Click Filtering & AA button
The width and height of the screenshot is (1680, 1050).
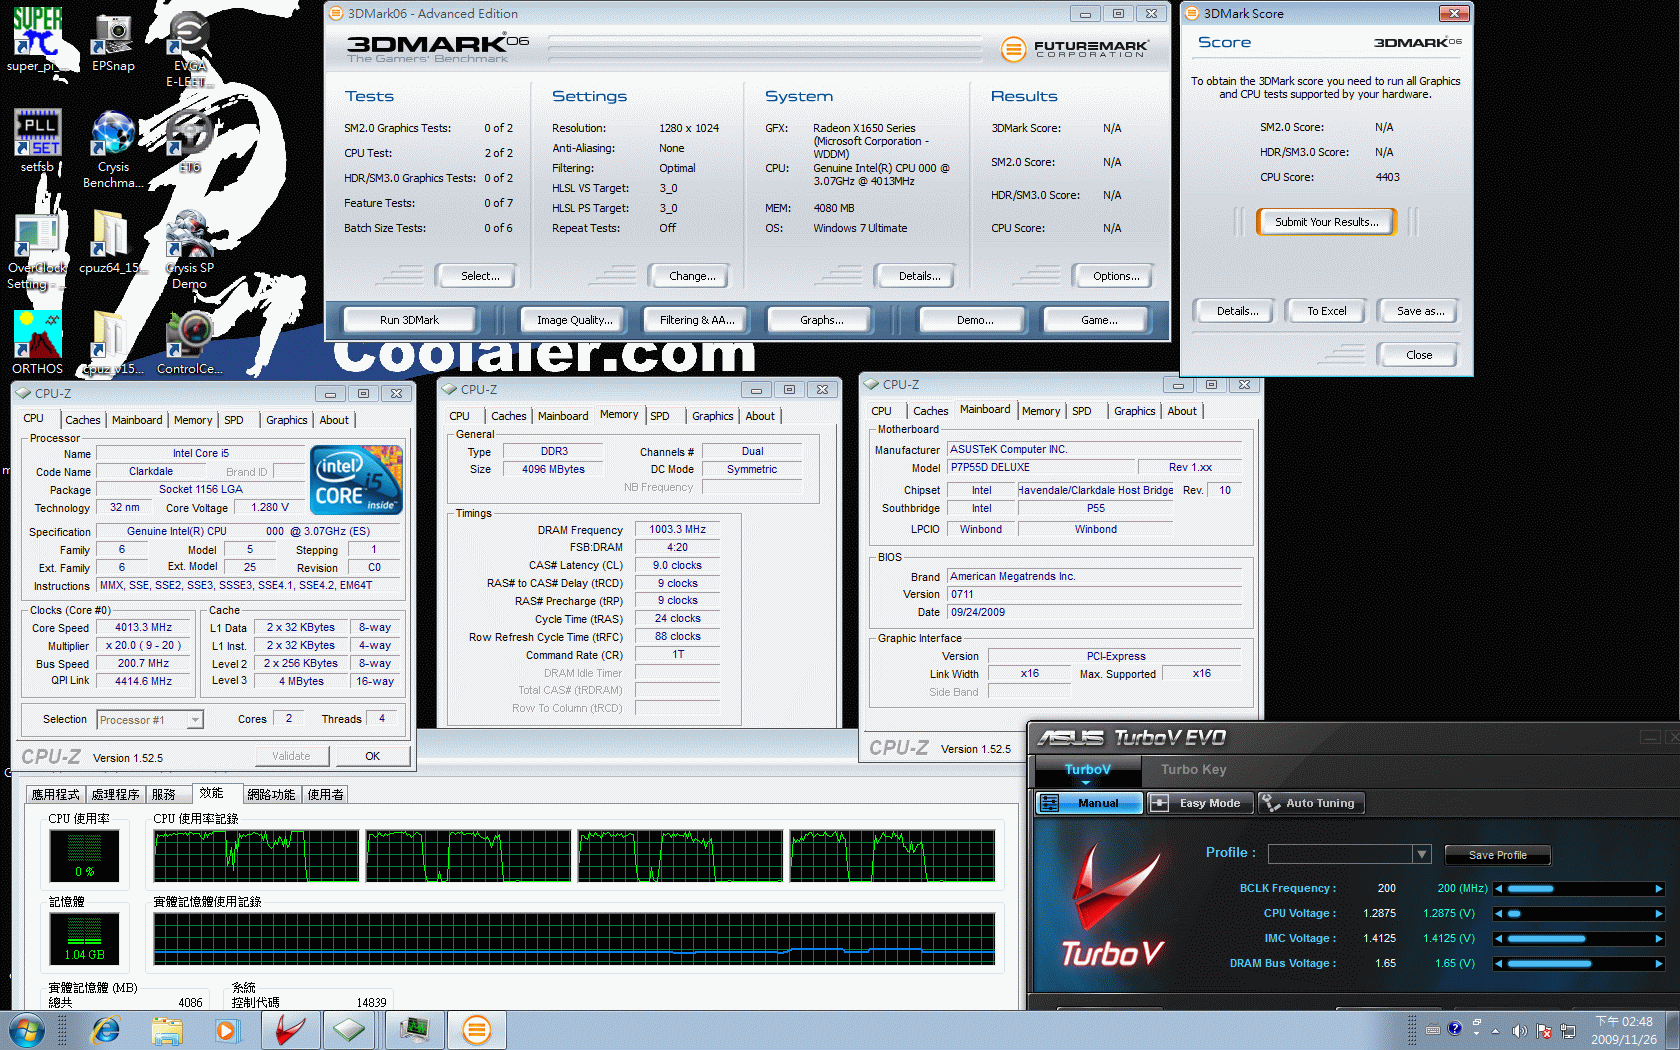click(x=697, y=320)
